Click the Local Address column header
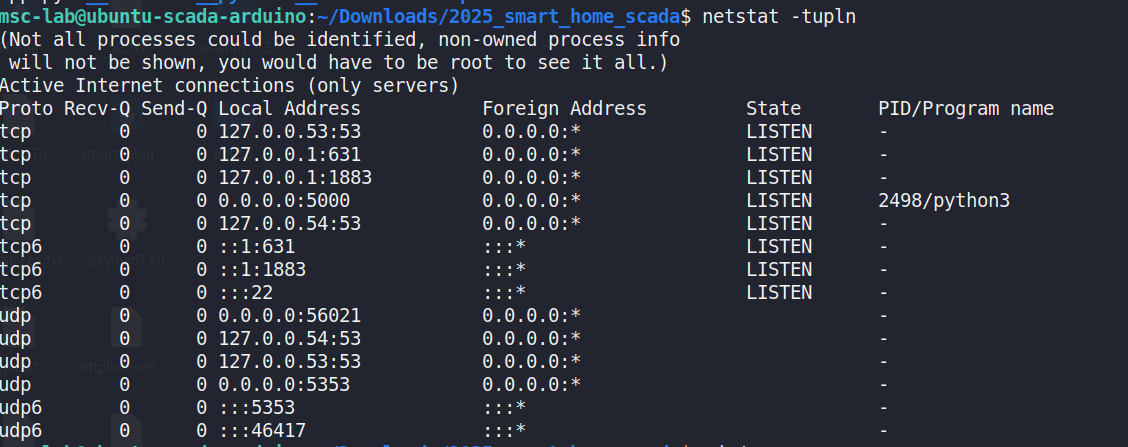 [x=289, y=109]
